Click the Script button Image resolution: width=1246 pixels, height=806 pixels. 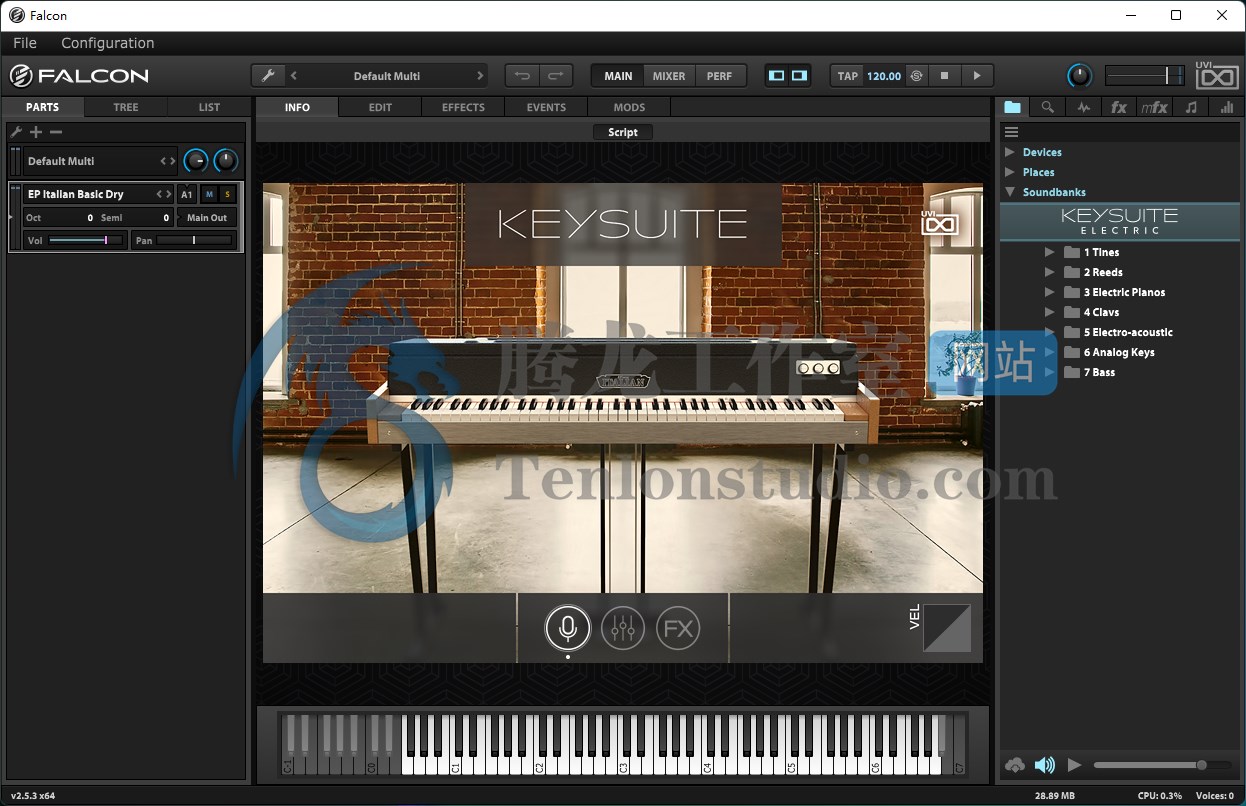pos(623,132)
